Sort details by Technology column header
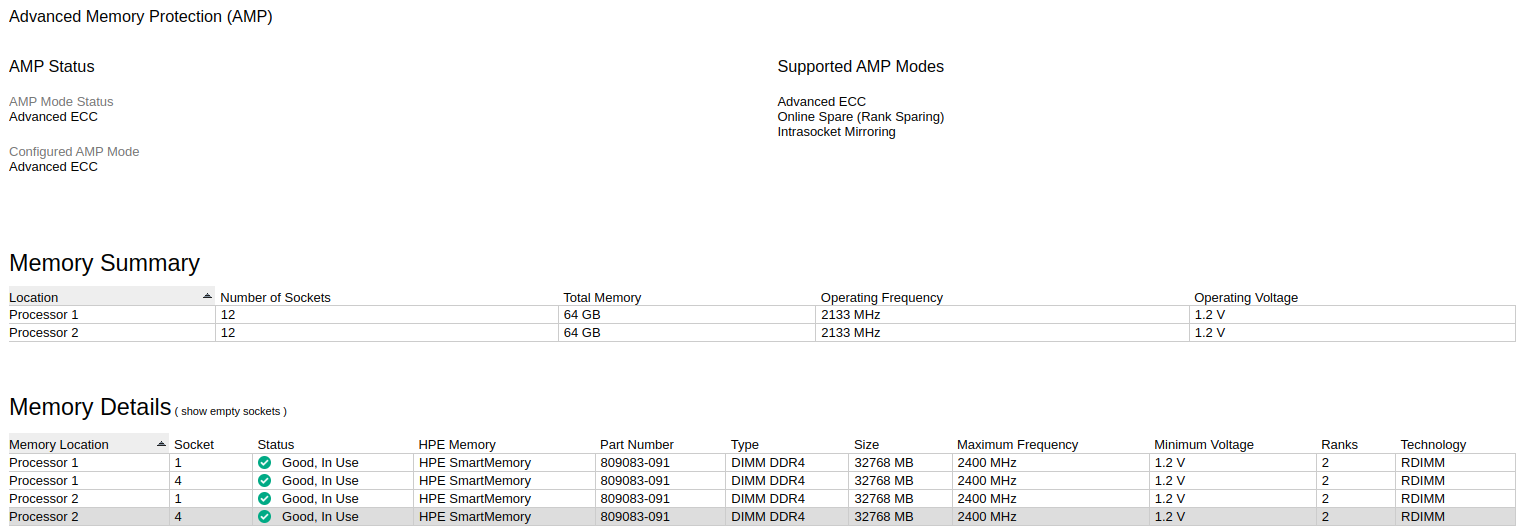The height and width of the screenshot is (527, 1524). (1432, 445)
